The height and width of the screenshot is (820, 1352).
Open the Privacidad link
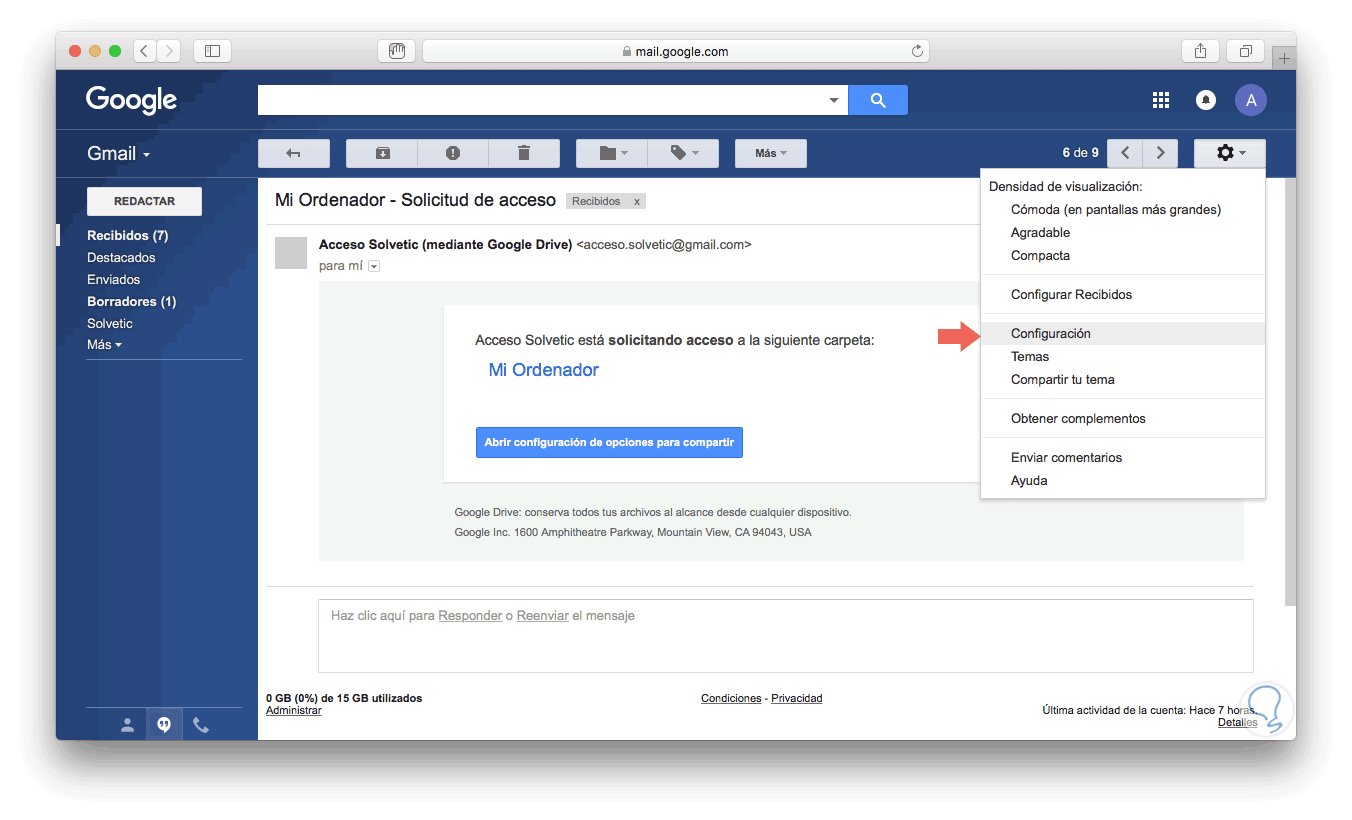pos(797,699)
